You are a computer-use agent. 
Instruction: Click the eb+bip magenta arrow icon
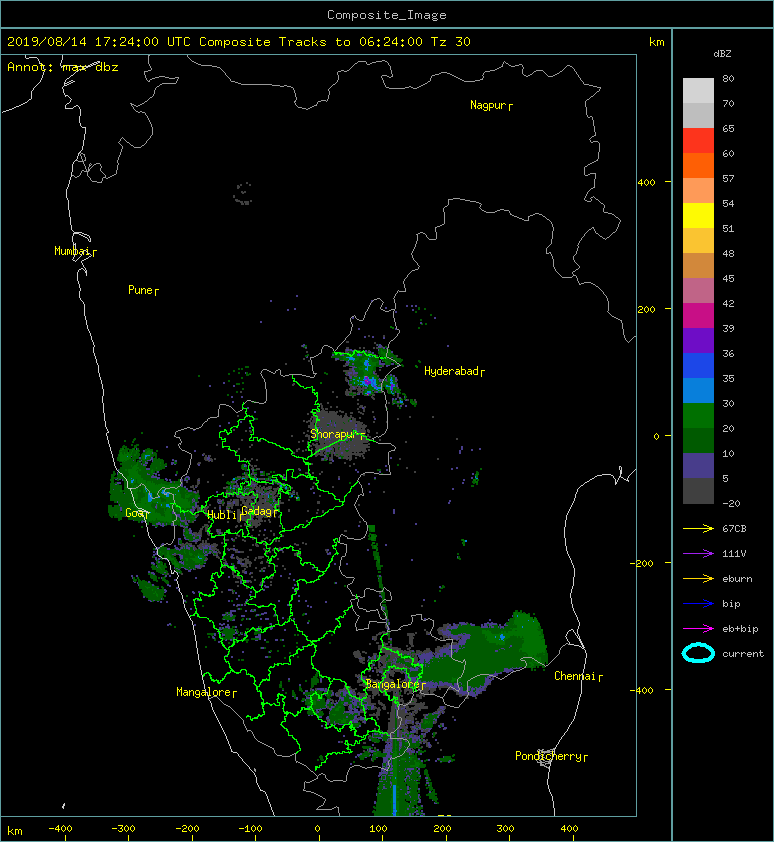pos(698,629)
